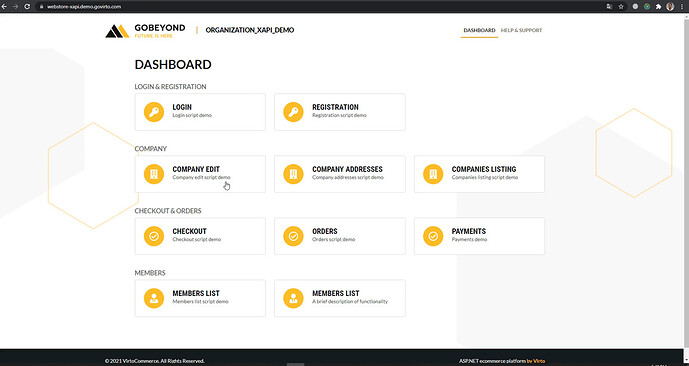The height and width of the screenshot is (366, 689).
Task: Click the translate page icon in address bar
Action: (x=609, y=7)
